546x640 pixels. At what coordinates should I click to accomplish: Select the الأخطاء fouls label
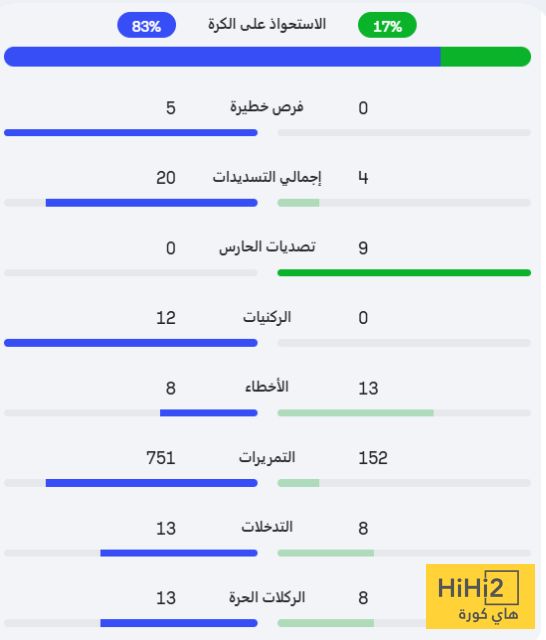click(267, 387)
